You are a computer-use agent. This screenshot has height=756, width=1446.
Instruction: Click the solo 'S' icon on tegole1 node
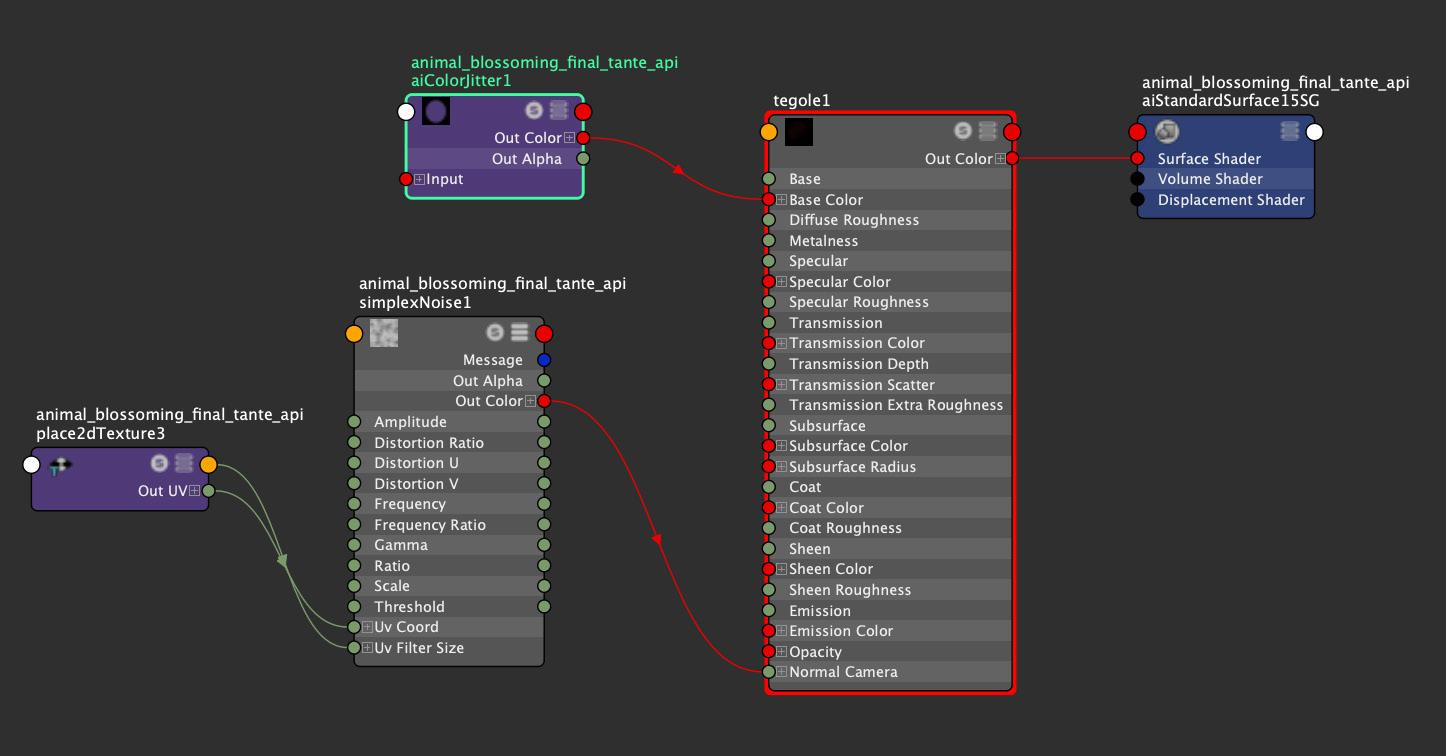pos(963,131)
